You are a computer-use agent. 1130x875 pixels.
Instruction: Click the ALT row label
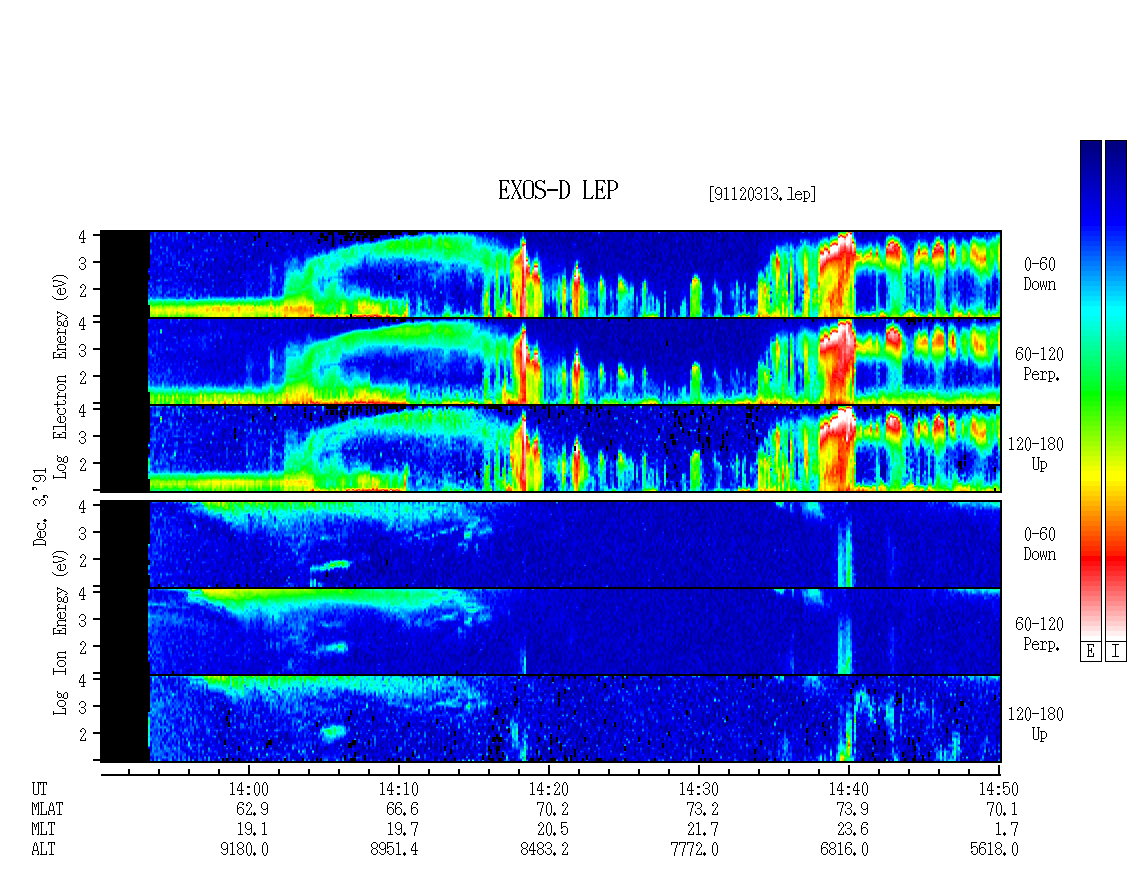(x=43, y=850)
